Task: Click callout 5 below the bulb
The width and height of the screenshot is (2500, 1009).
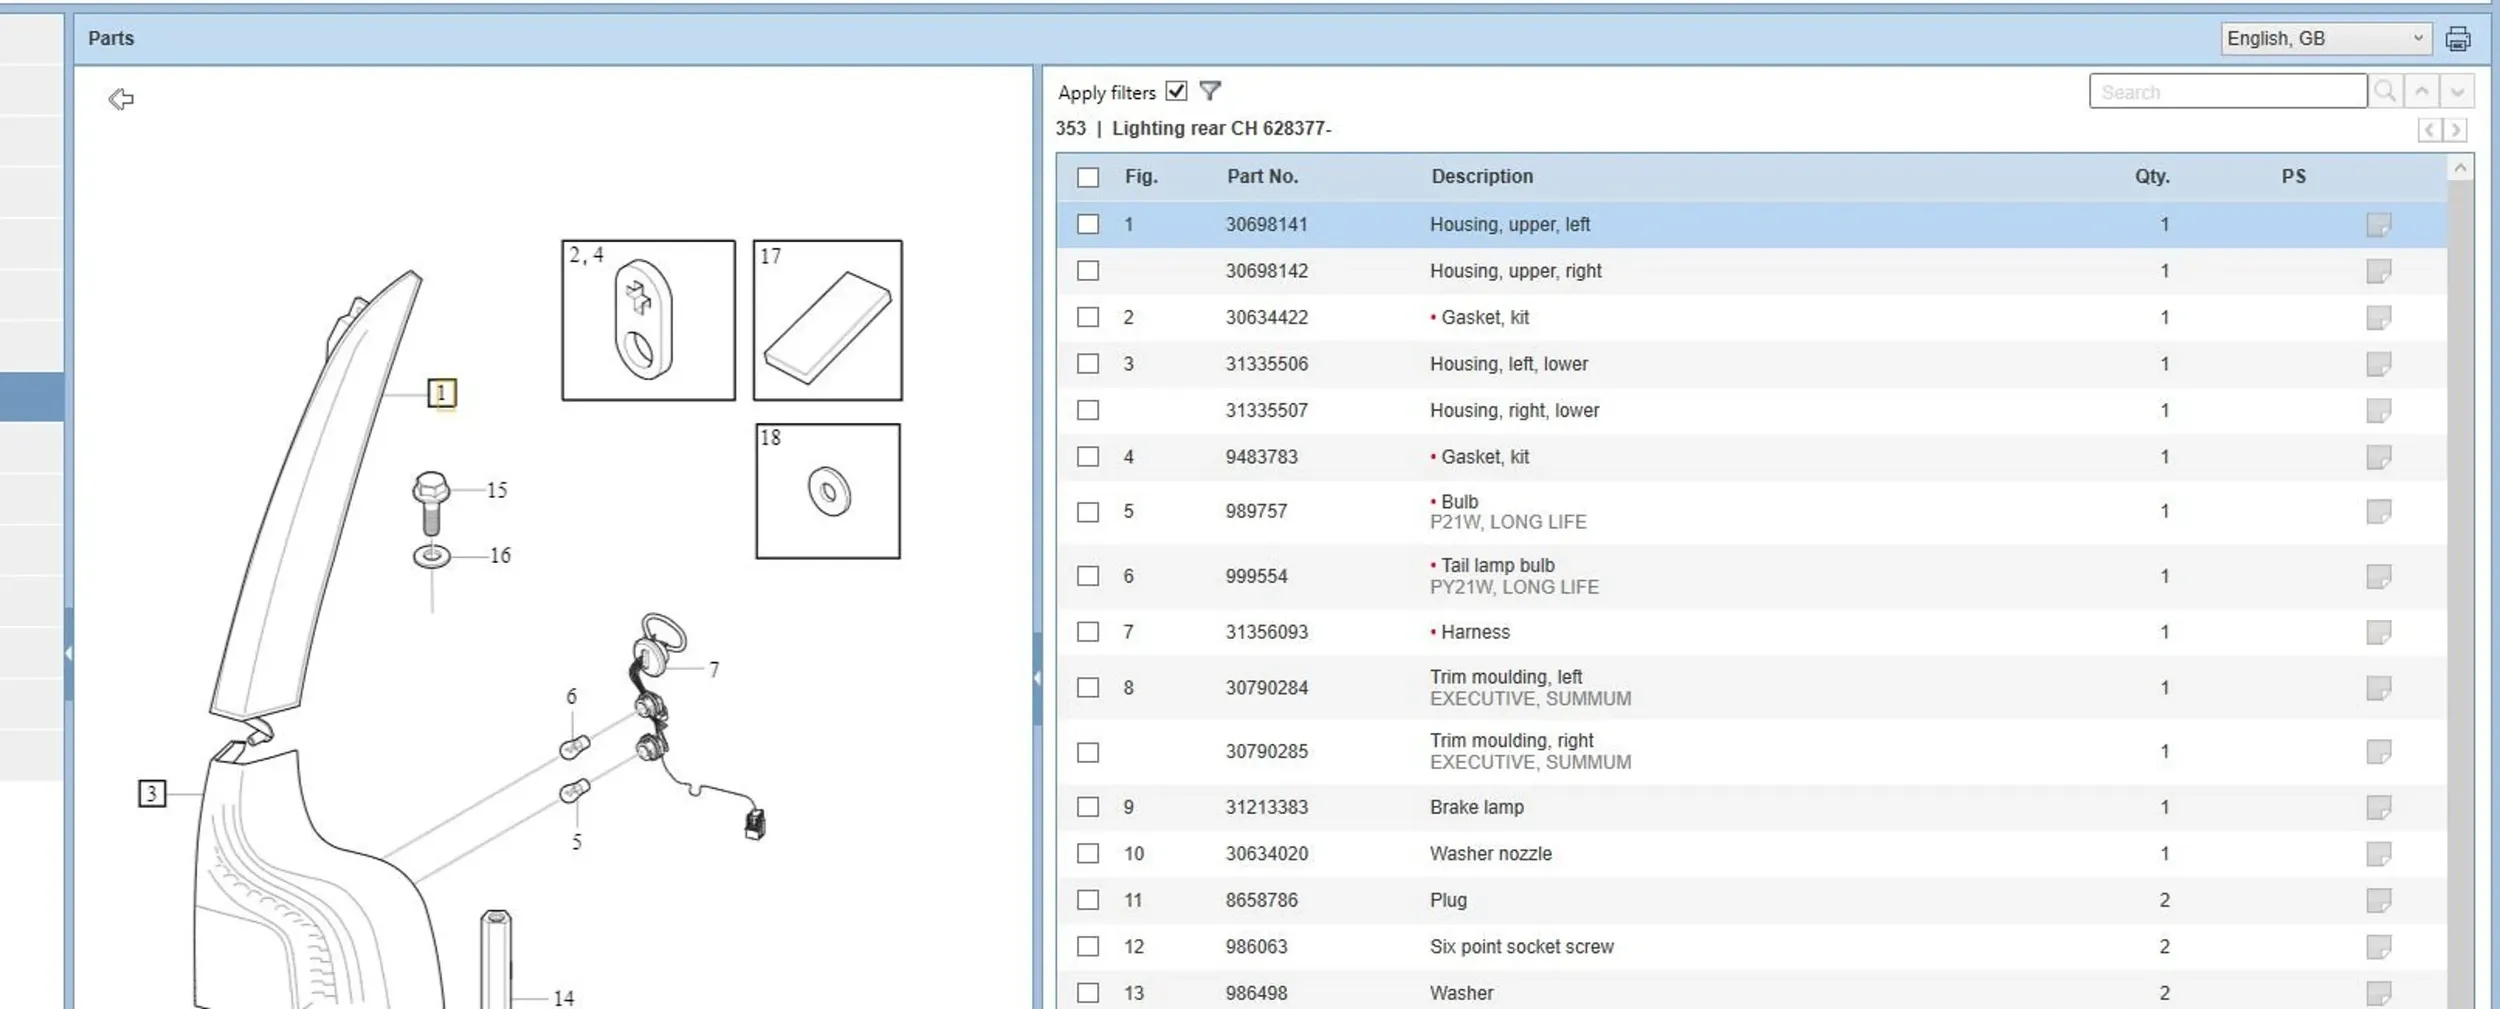Action: [576, 842]
